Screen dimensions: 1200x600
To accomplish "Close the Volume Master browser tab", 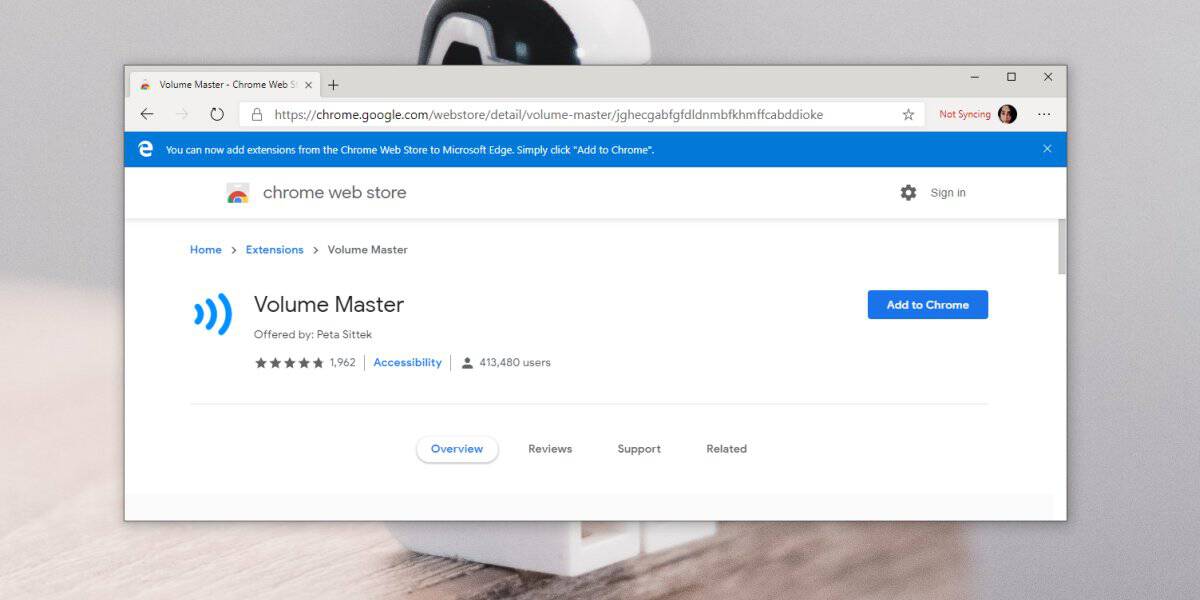I will tap(308, 85).
